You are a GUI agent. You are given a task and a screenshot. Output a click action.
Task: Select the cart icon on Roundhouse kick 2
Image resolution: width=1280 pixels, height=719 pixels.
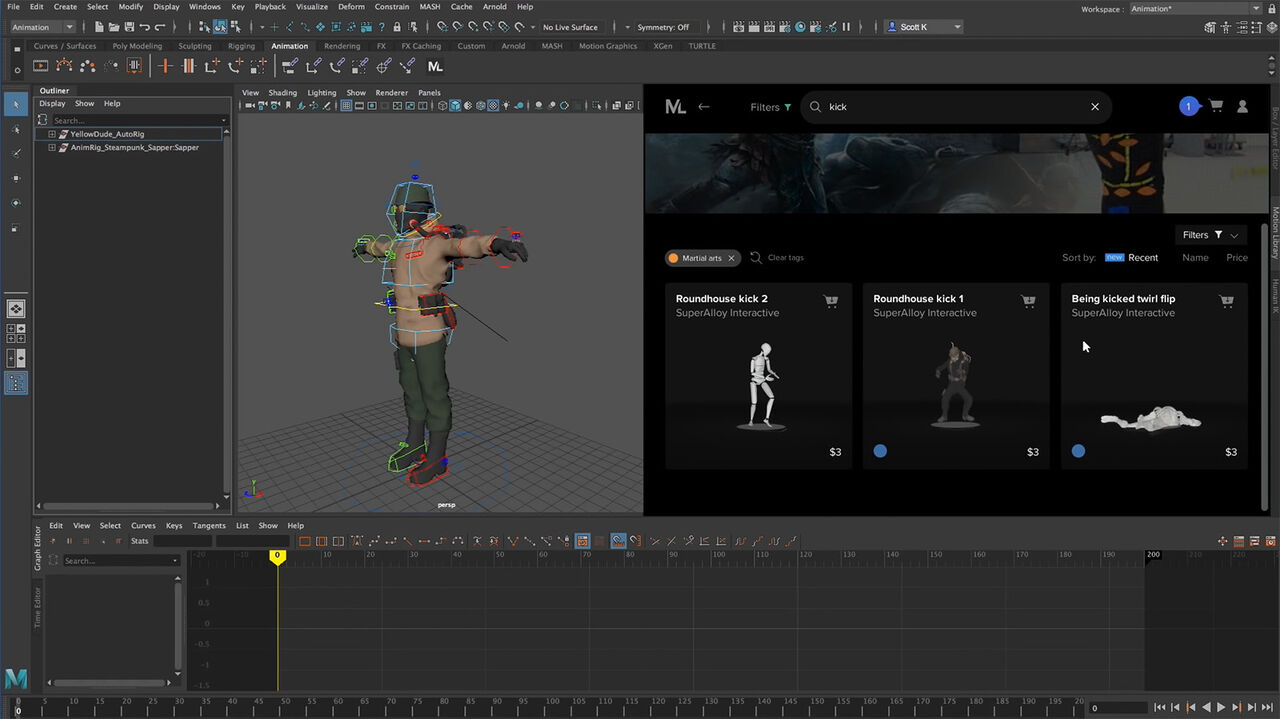831,300
